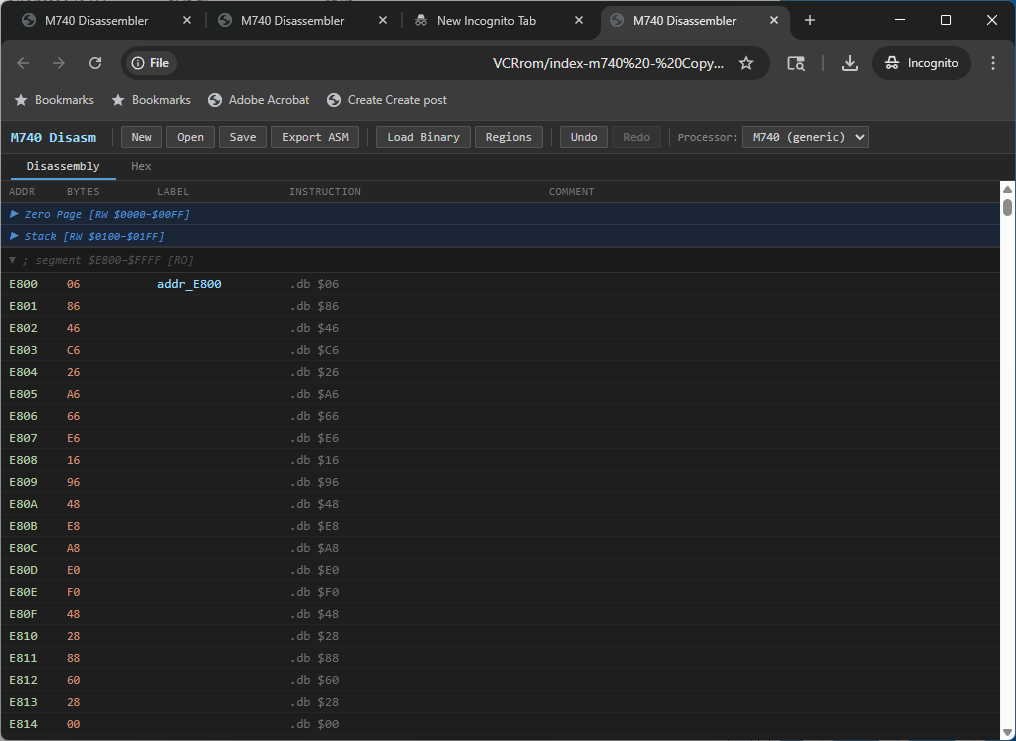Screen dimensions: 1016x741
Task: Open the downloads icon in Chrome toolbar
Action: click(x=849, y=63)
